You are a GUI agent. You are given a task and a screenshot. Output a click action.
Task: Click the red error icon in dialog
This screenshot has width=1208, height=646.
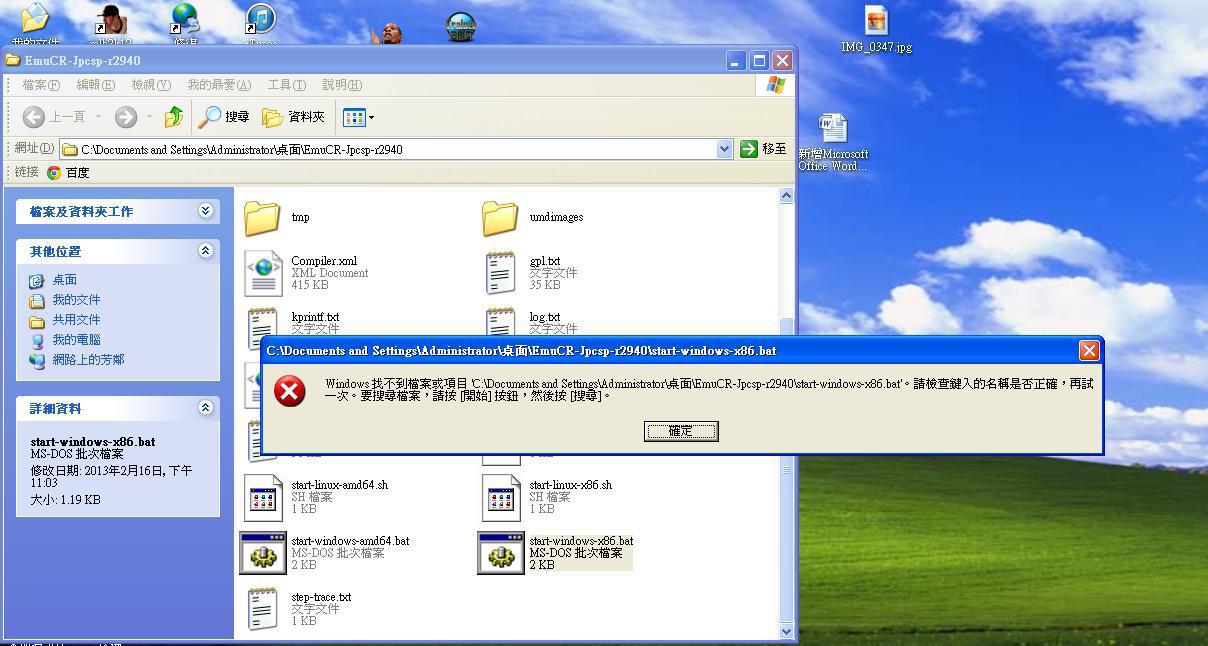[x=290, y=390]
